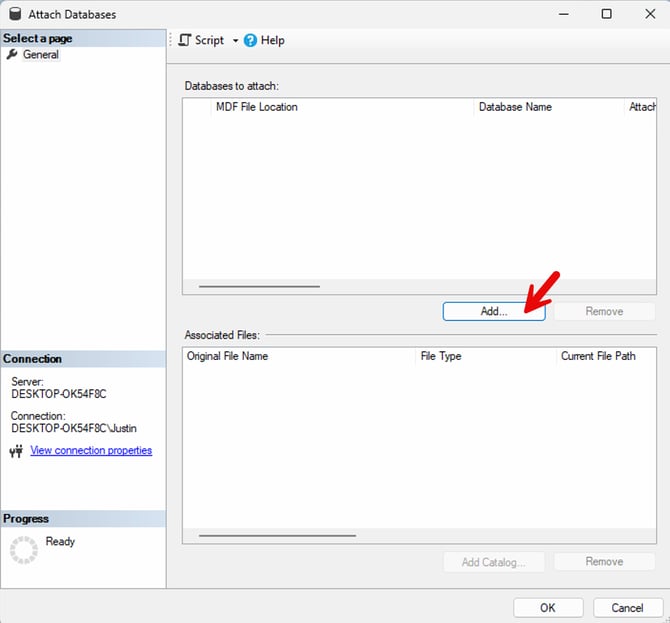
Task: Click the Current File Path column header
Action: pos(598,356)
